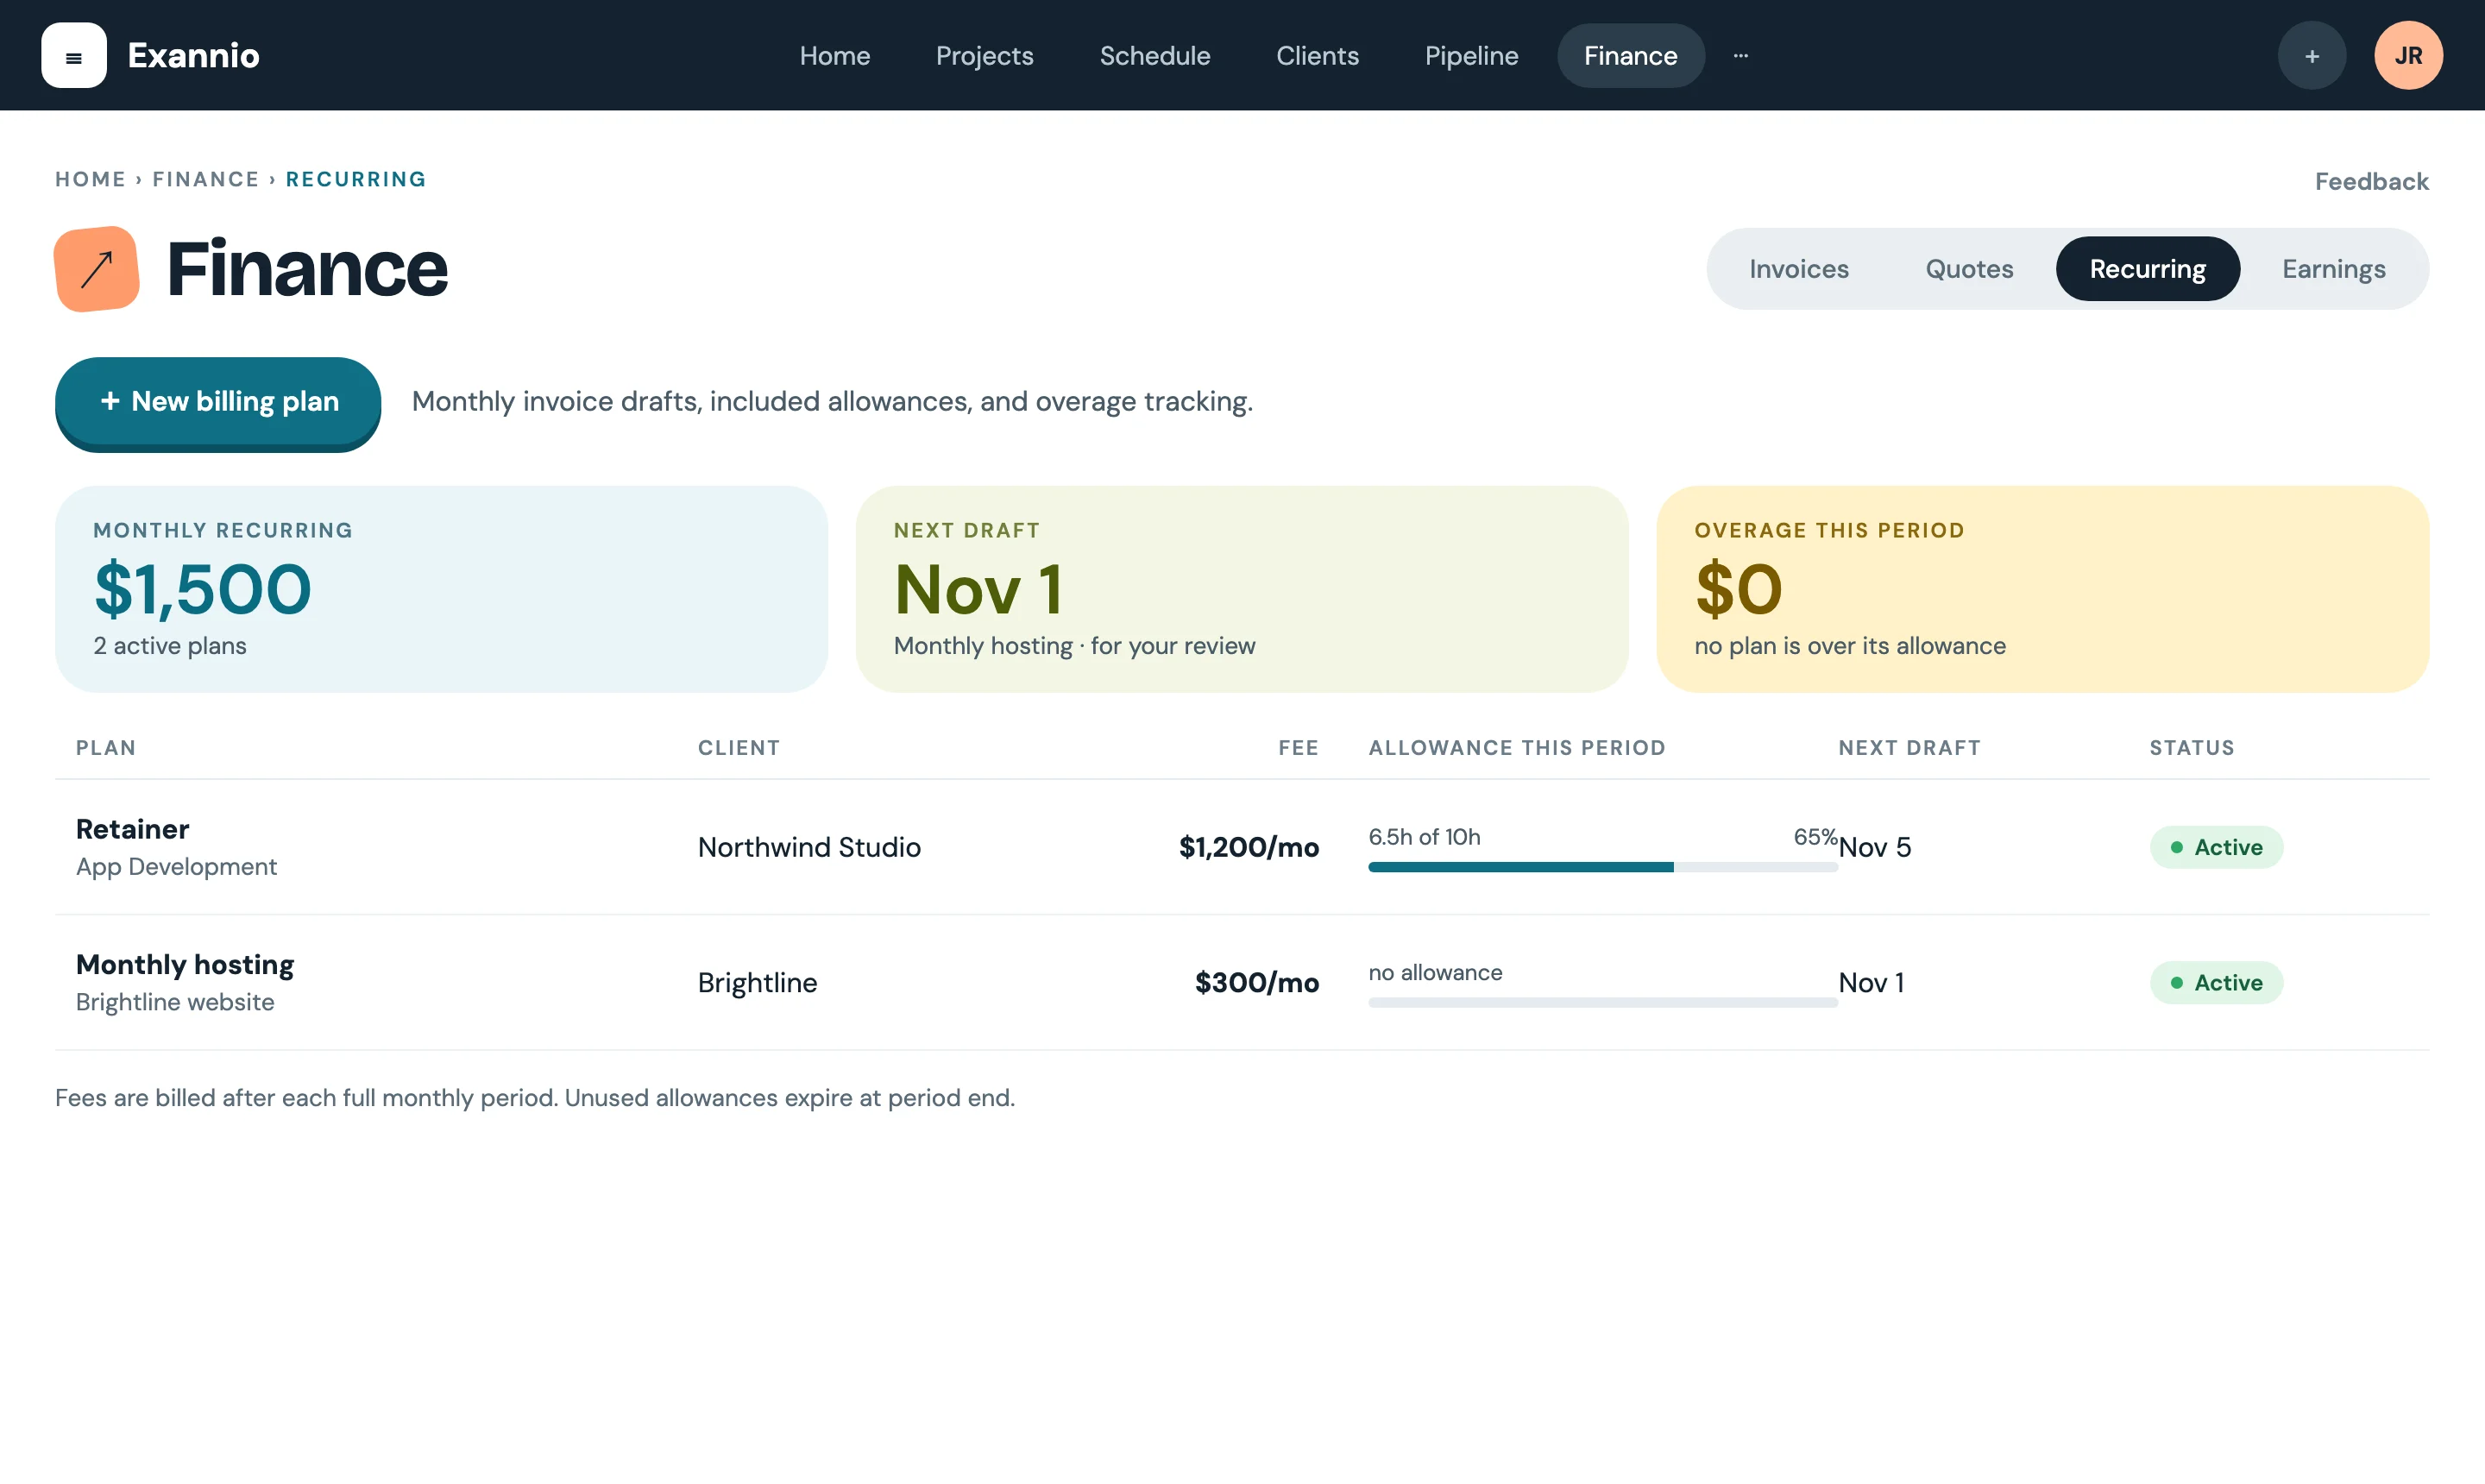This screenshot has height=1484, width=2485.
Task: Click the STATUS column header
Action: coord(2192,748)
